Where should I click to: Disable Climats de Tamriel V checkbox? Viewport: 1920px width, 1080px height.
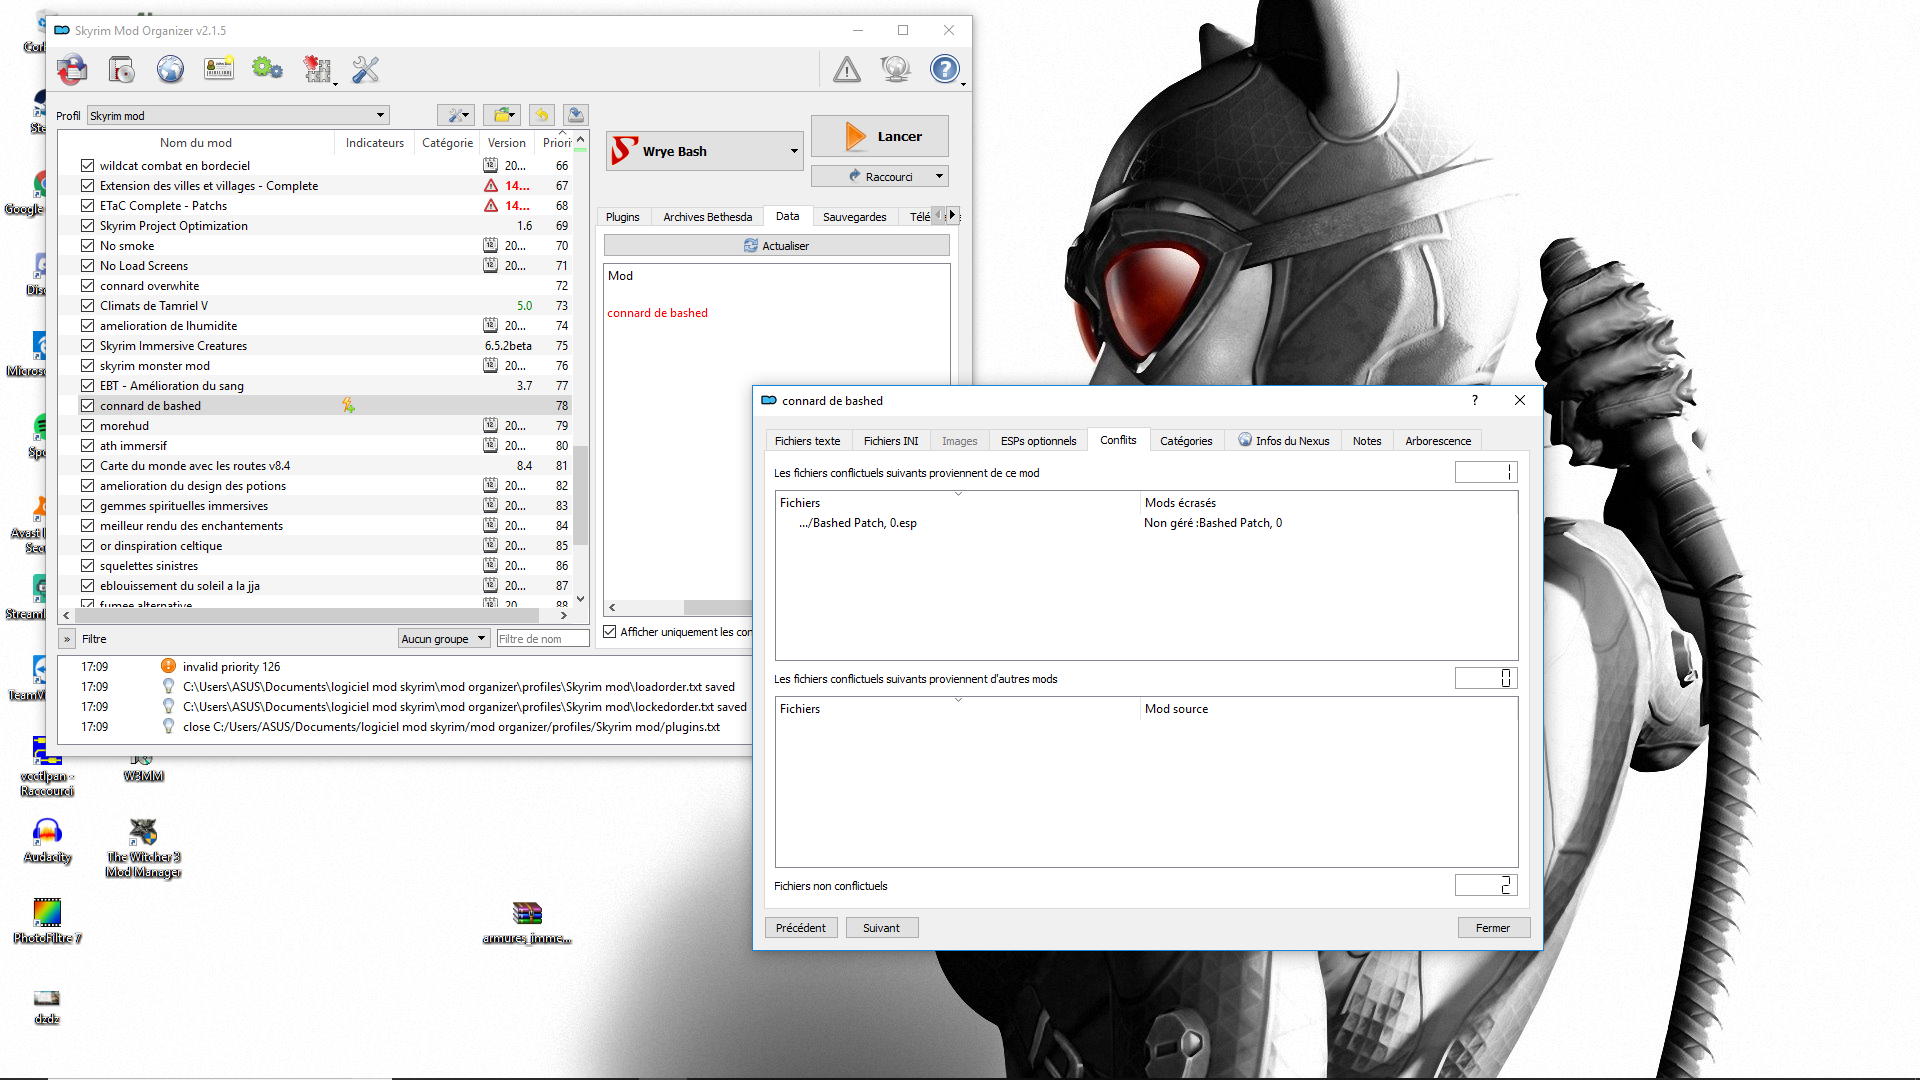(88, 306)
